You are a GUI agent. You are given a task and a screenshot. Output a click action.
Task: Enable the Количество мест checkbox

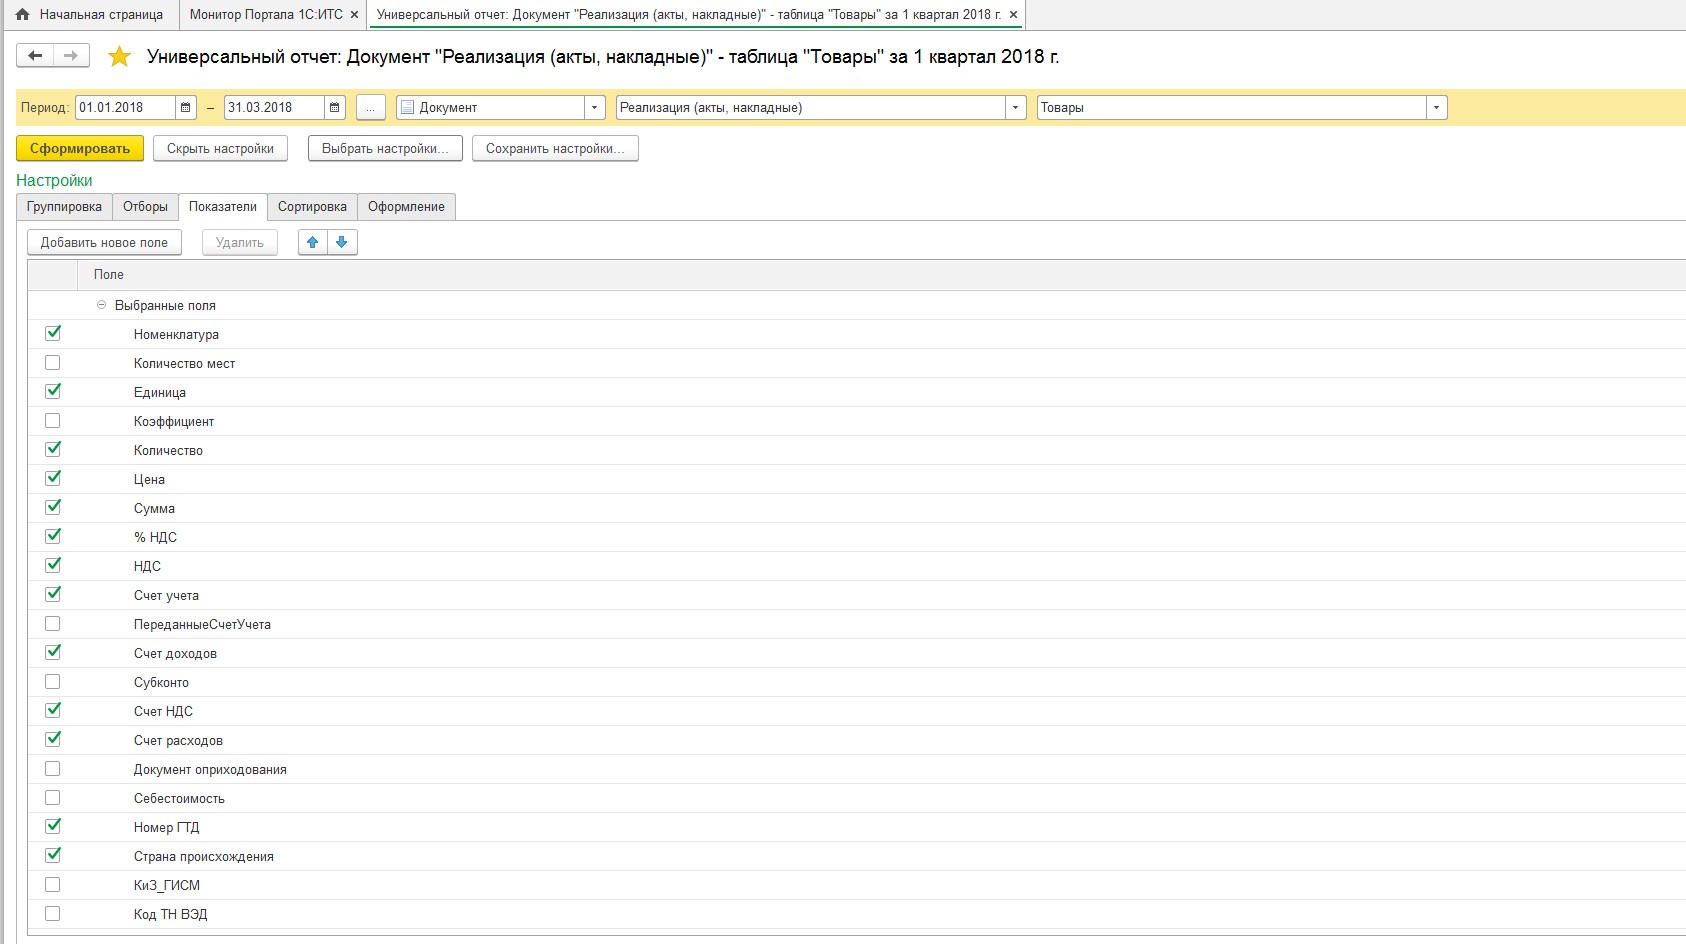(53, 363)
